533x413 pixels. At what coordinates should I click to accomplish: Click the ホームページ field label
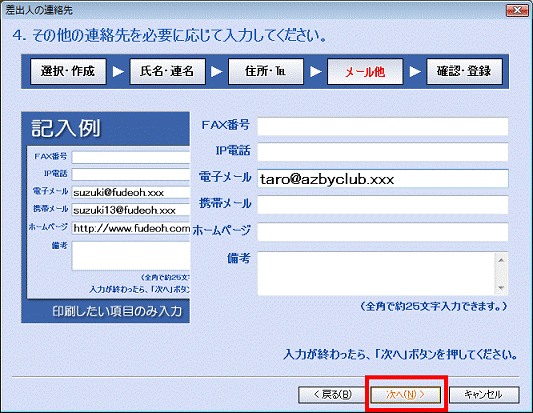pos(222,230)
